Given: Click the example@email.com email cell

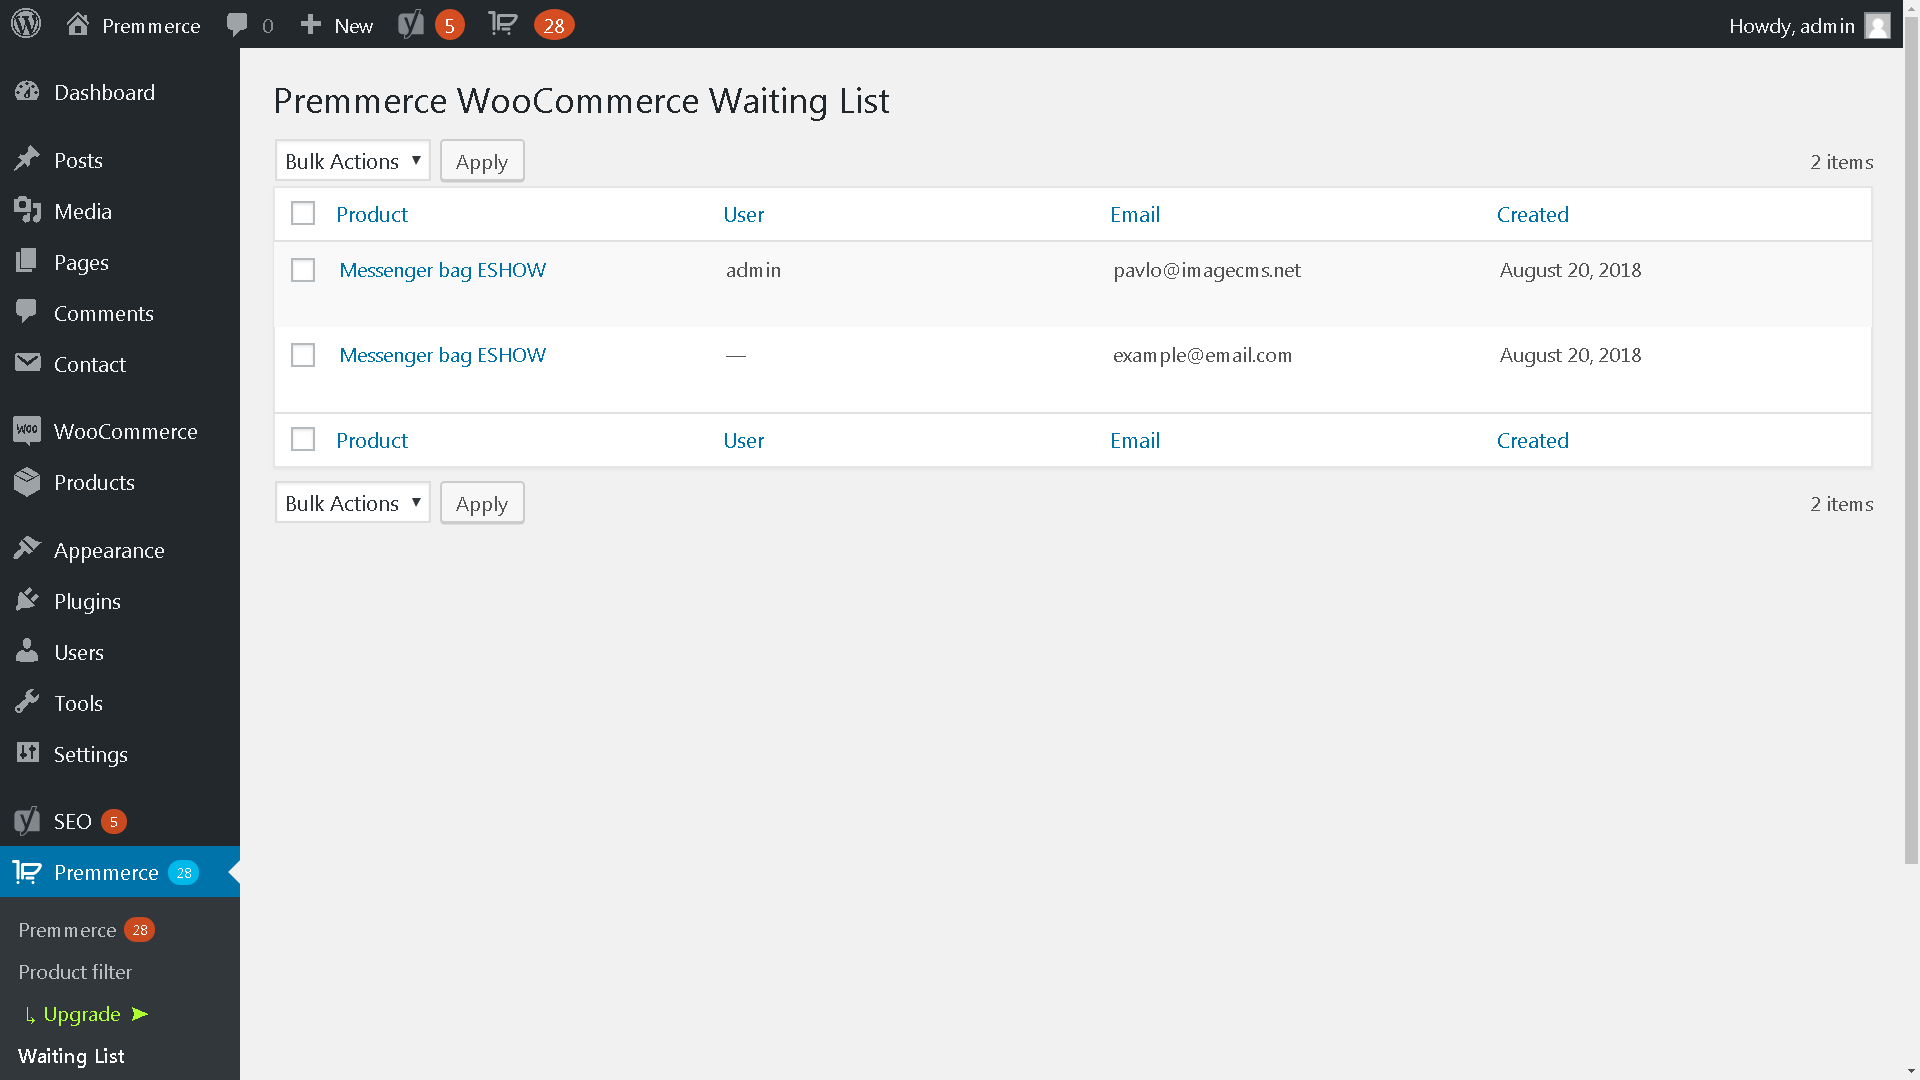Looking at the screenshot, I should tap(1202, 355).
